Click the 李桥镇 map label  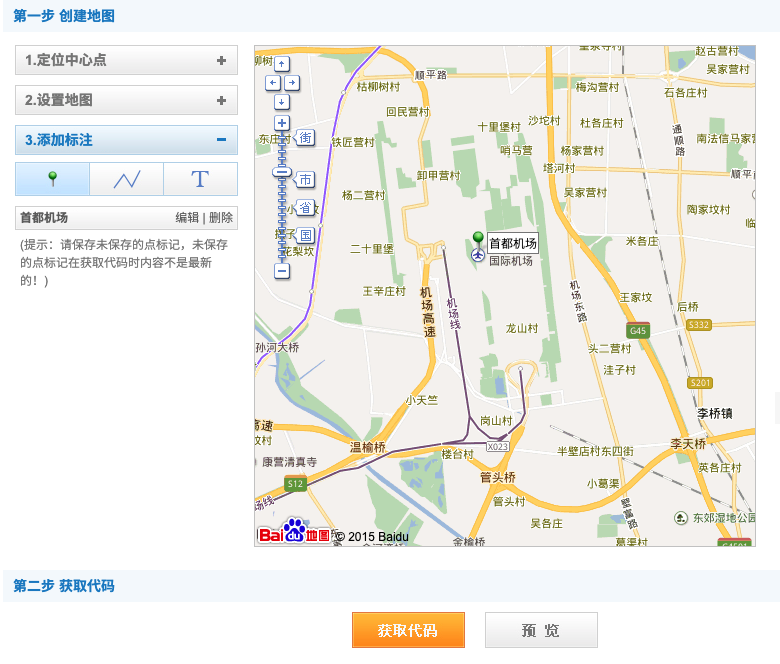click(714, 413)
